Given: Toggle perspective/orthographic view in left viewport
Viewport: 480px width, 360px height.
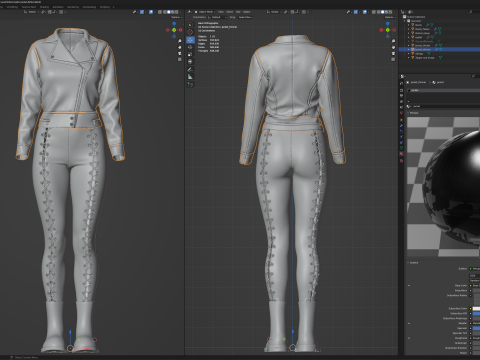Looking at the screenshot, I should 180,59.
